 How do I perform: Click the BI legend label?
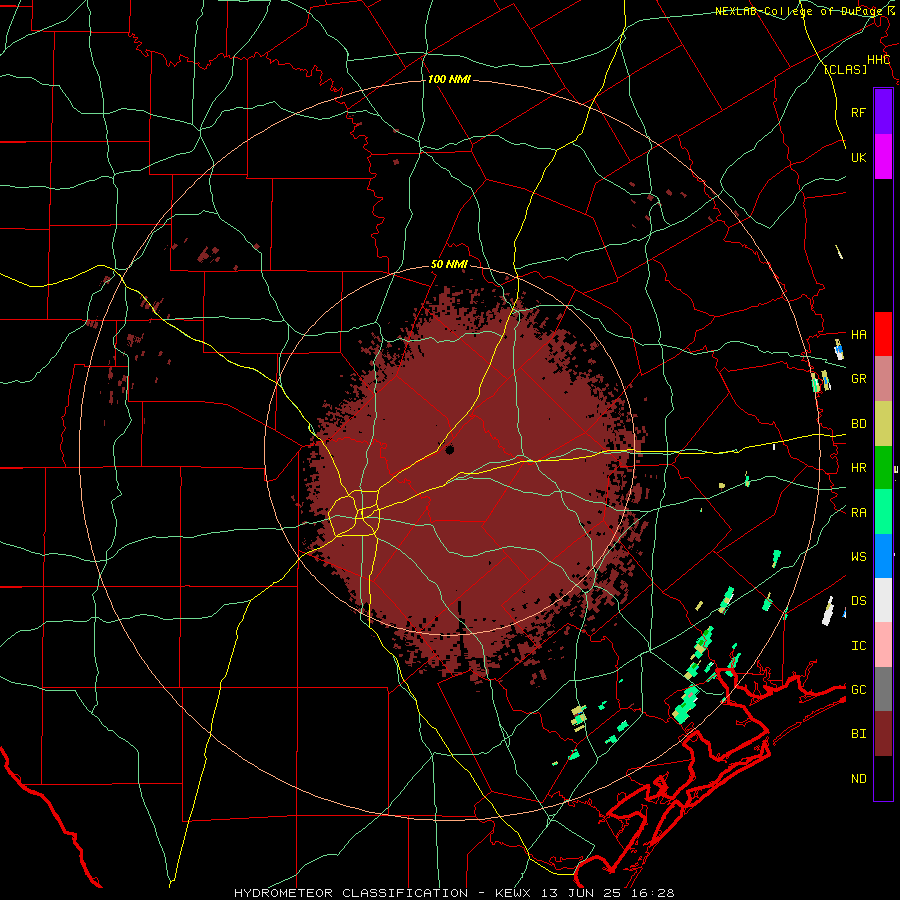point(858,734)
